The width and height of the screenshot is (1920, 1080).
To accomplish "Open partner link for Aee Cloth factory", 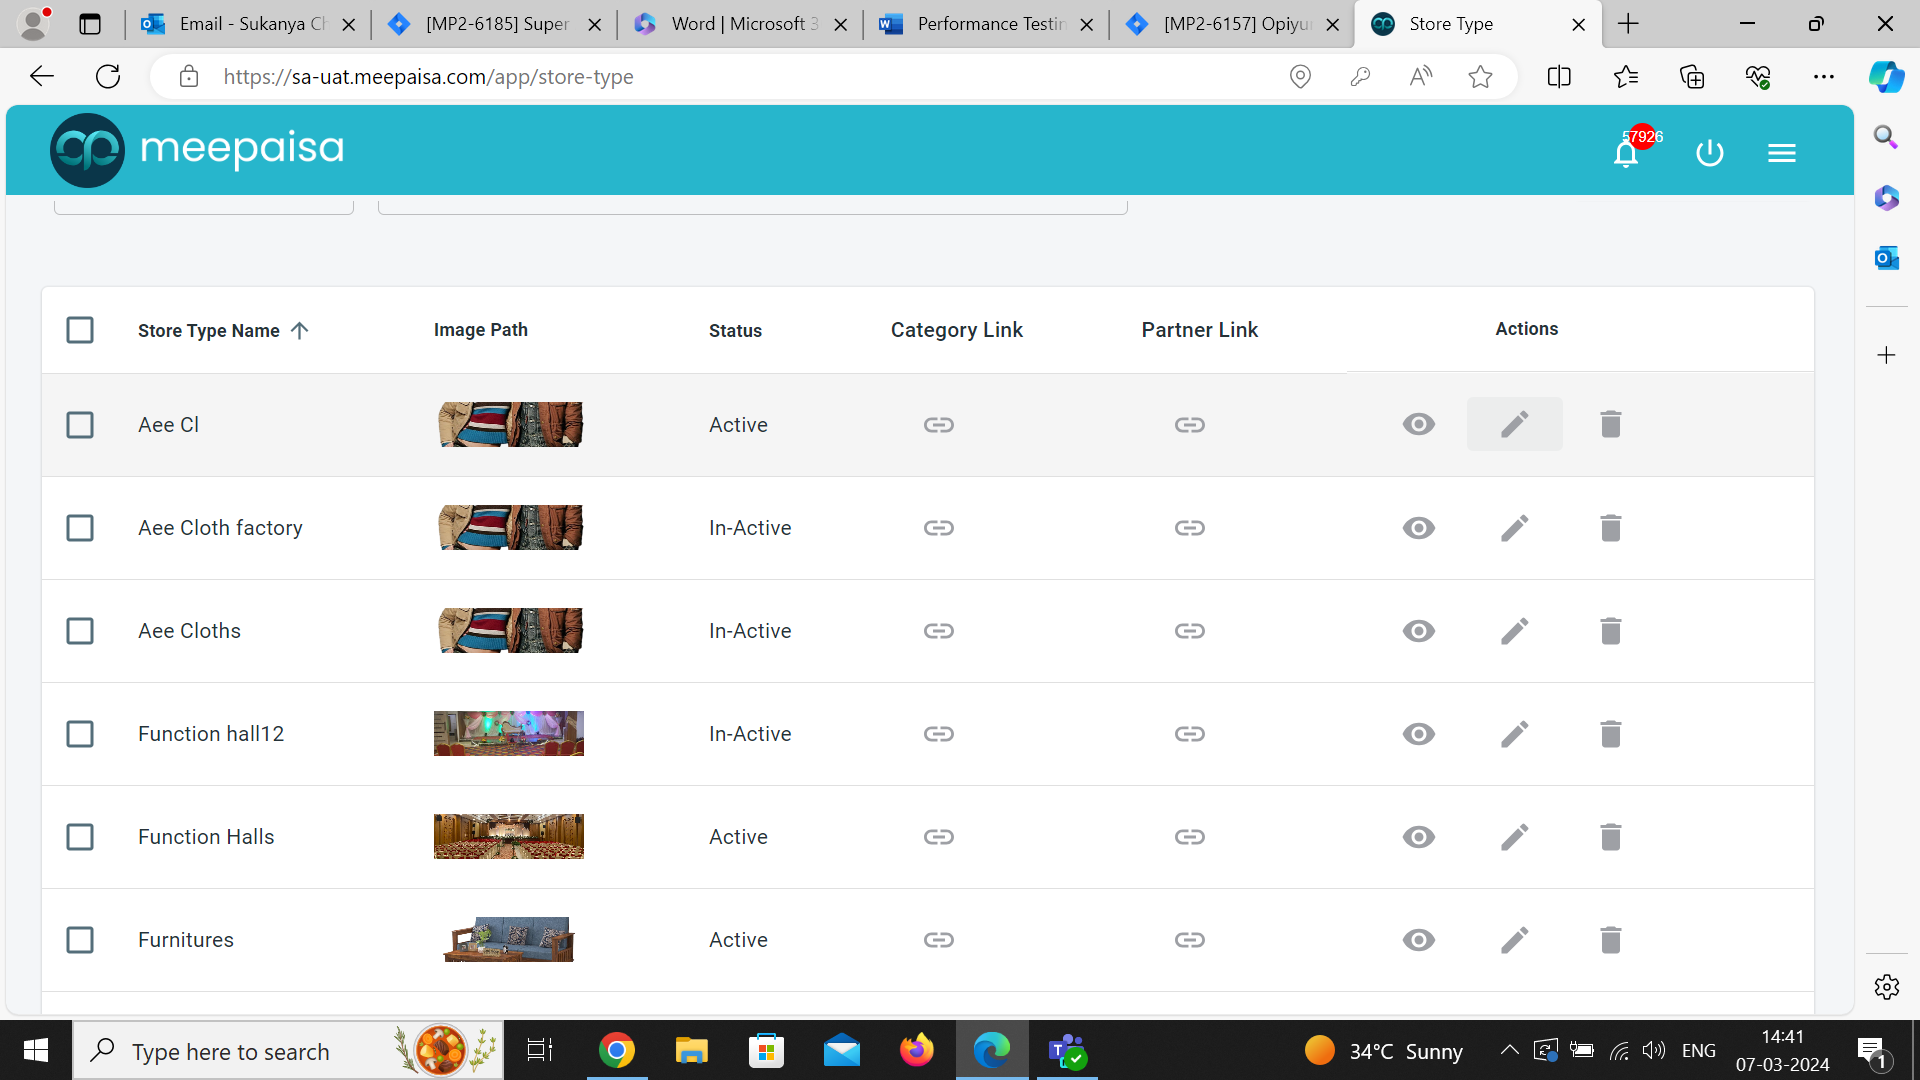I will tap(1190, 528).
